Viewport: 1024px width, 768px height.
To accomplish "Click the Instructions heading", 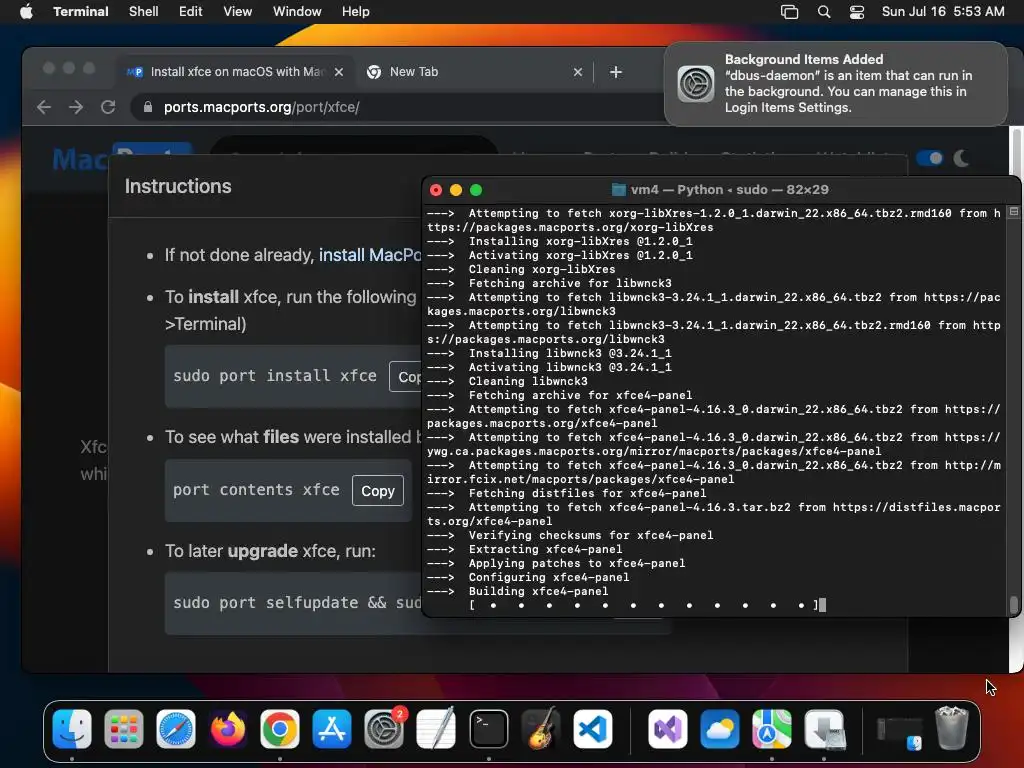I will (x=178, y=186).
